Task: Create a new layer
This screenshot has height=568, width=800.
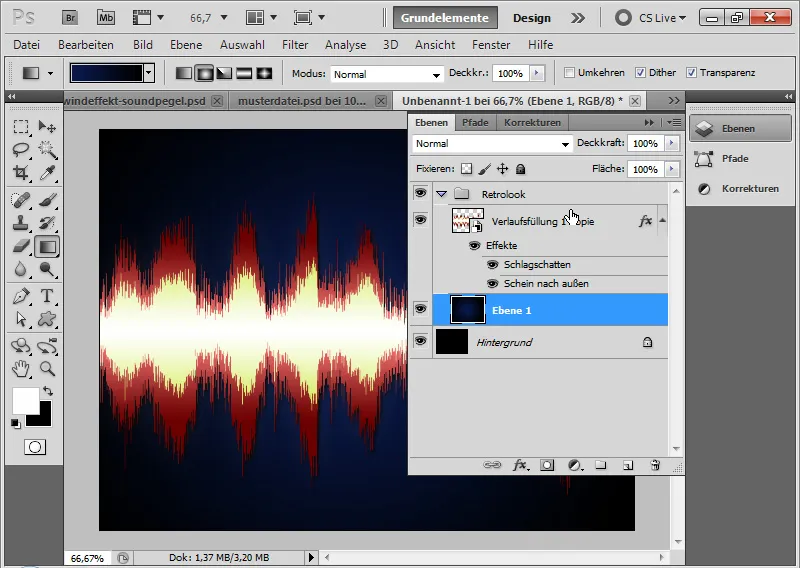Action: pyautogui.click(x=628, y=465)
